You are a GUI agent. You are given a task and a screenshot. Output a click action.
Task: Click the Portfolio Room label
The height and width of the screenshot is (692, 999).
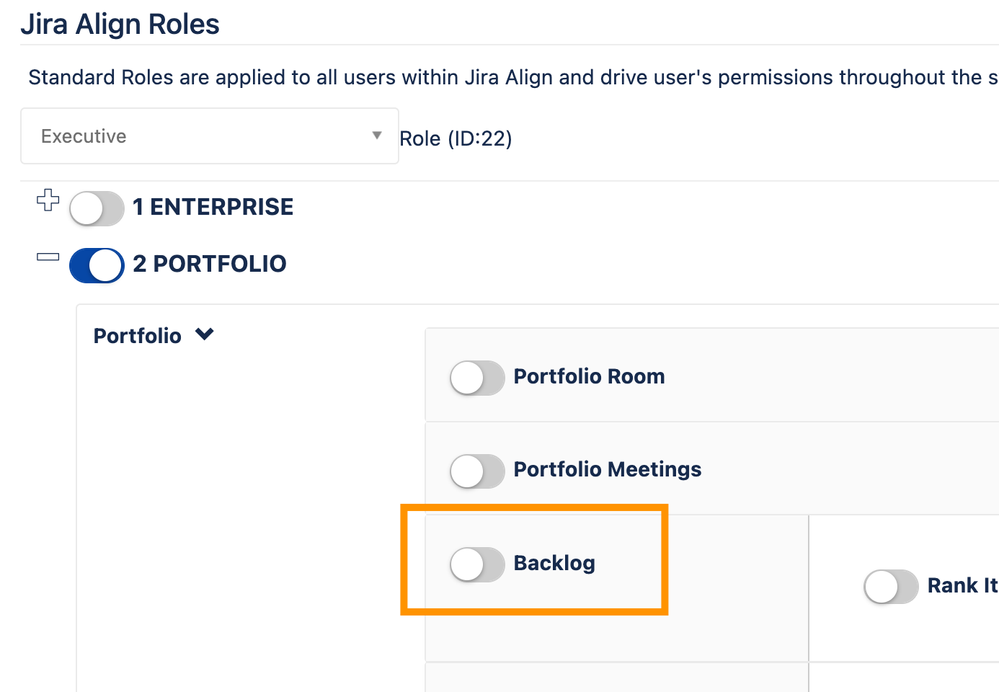(x=589, y=377)
